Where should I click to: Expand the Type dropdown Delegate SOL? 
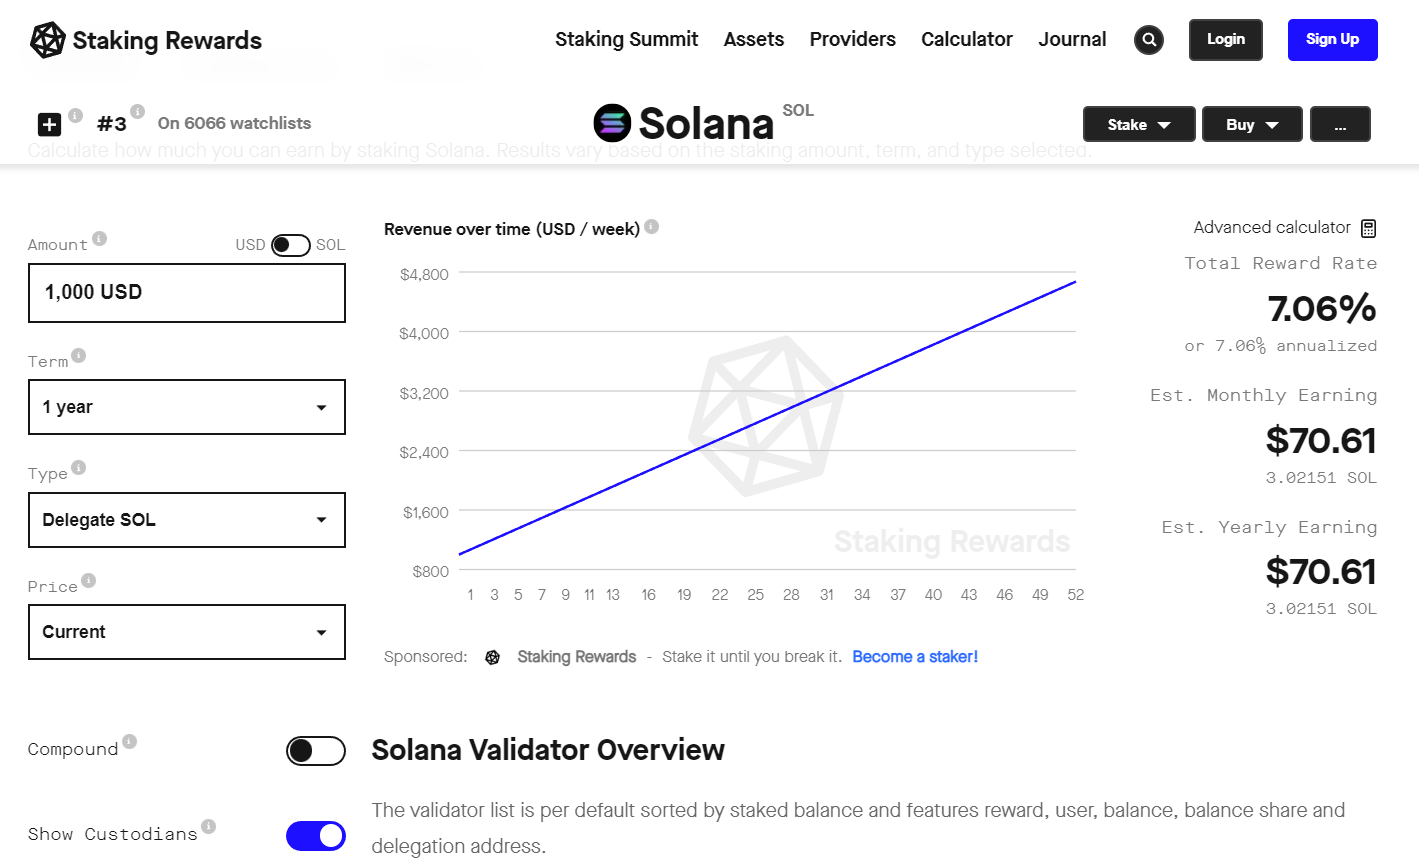click(187, 520)
